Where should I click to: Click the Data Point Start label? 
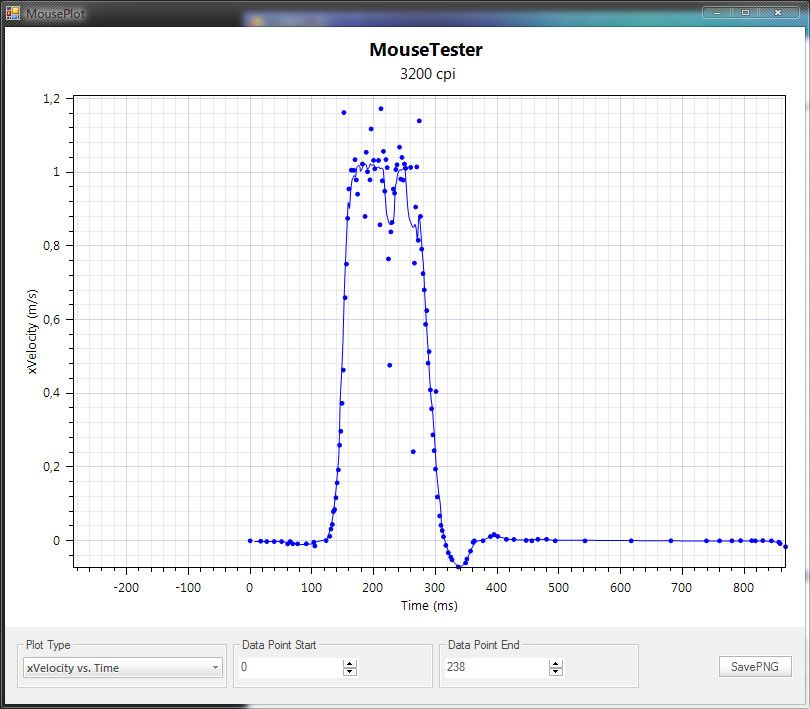pyautogui.click(x=279, y=645)
